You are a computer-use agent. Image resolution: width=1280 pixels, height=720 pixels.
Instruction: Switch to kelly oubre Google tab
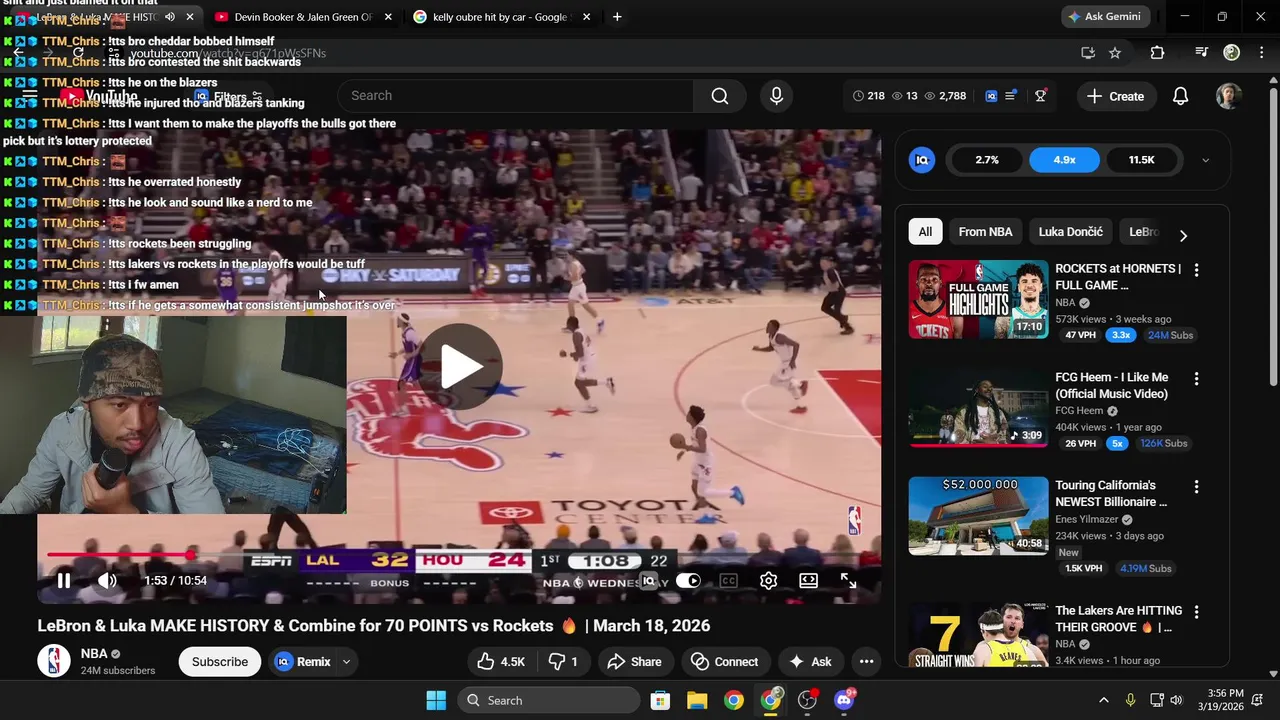click(x=500, y=17)
